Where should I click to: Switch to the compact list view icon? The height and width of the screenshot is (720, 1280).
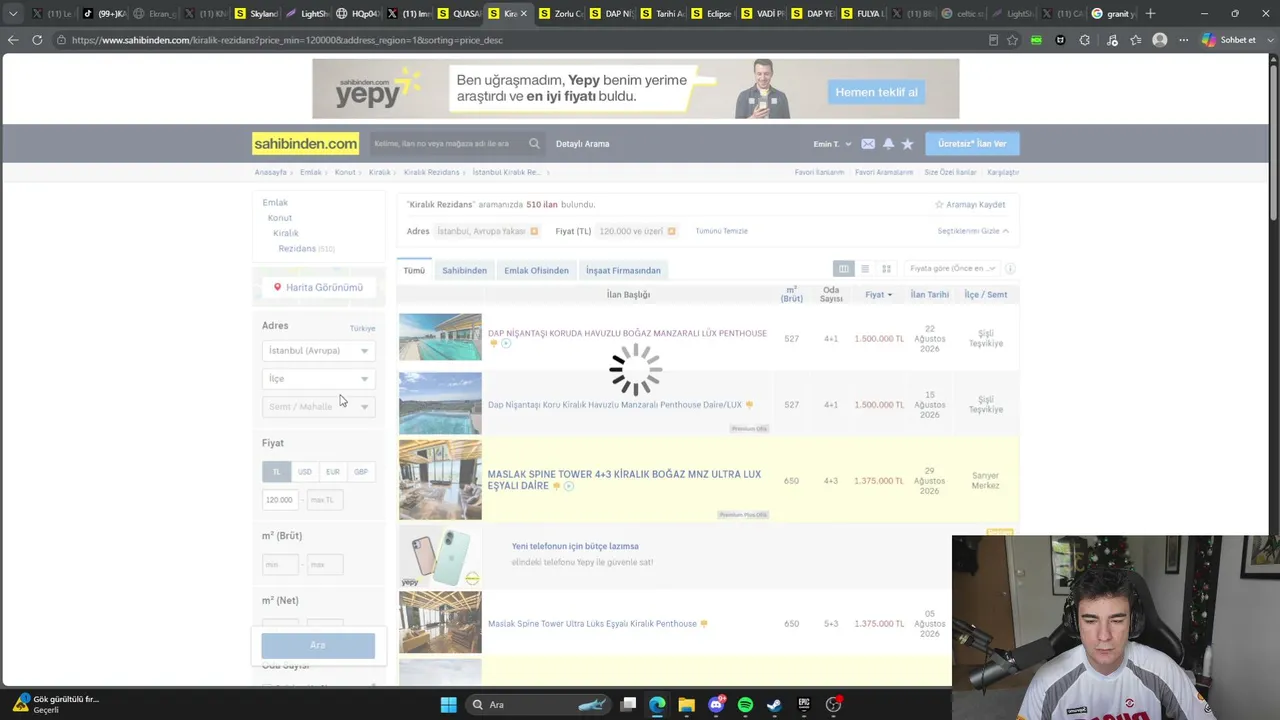(865, 269)
